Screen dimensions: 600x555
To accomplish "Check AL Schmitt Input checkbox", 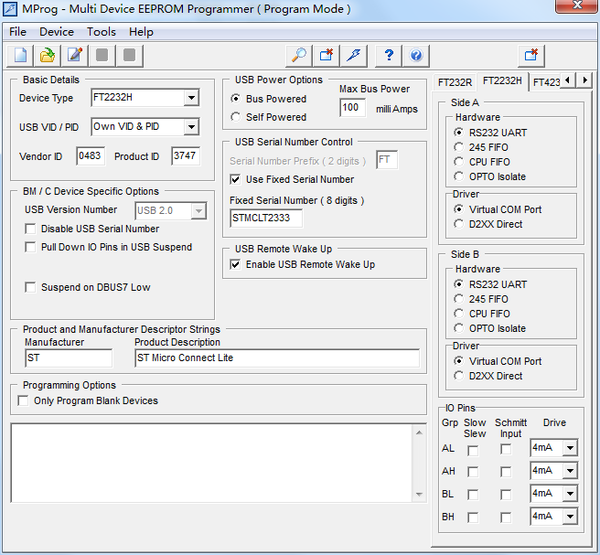I will click(x=505, y=449).
